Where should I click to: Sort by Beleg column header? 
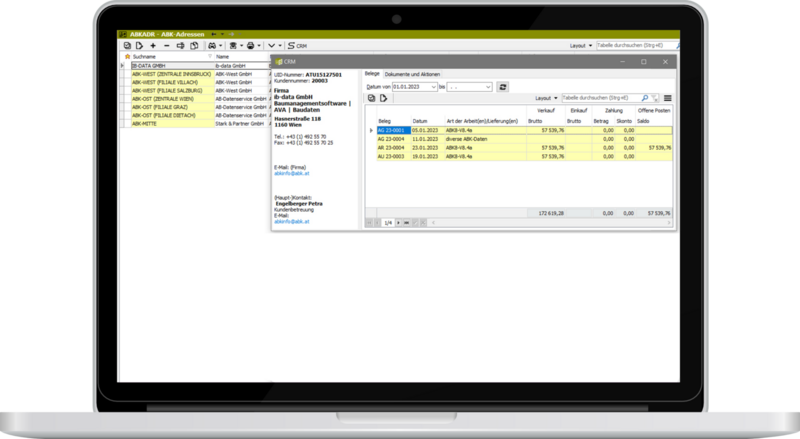pyautogui.click(x=385, y=121)
